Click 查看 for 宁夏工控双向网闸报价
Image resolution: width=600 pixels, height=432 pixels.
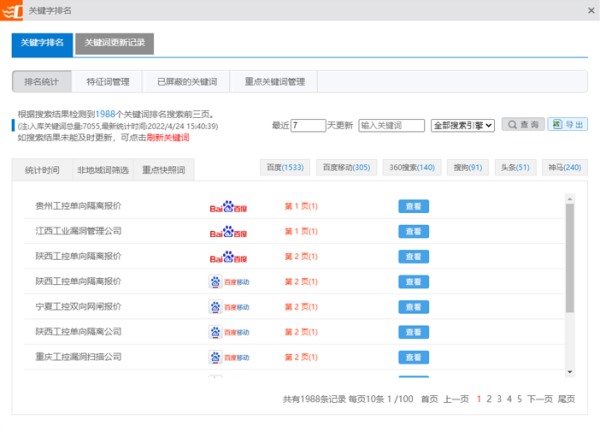click(x=413, y=307)
